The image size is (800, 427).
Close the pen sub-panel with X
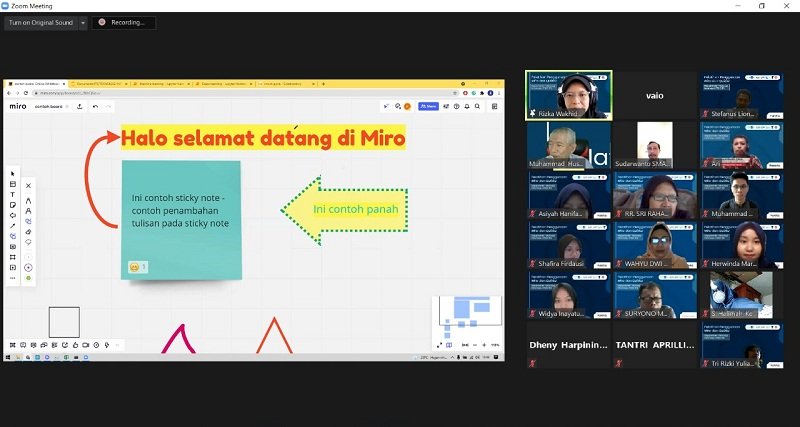point(28,186)
